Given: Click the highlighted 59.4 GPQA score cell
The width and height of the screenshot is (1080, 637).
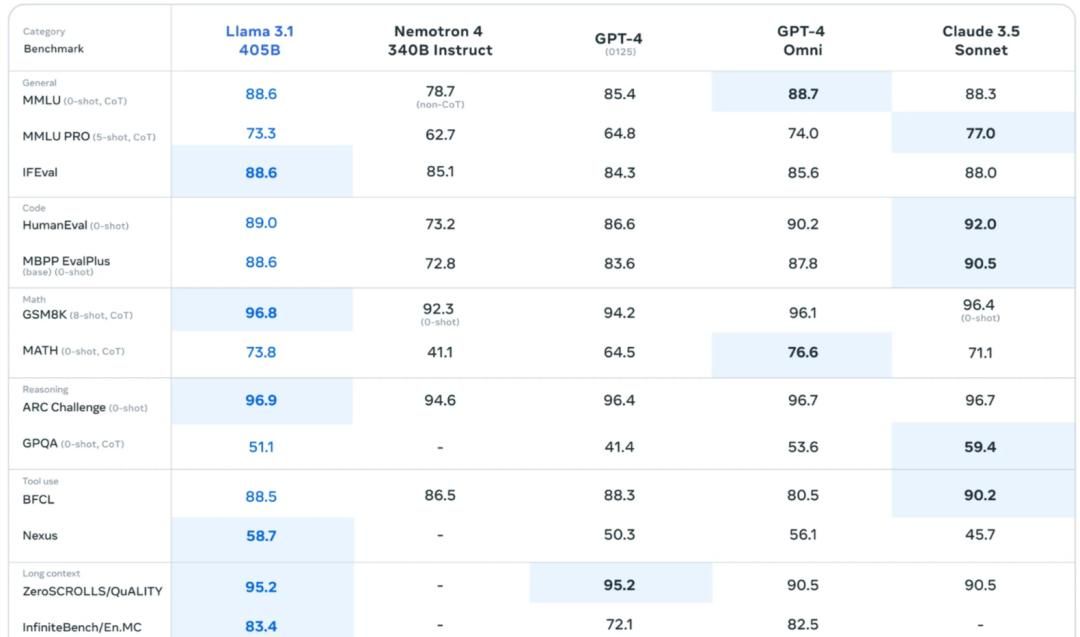Looking at the screenshot, I should tap(980, 447).
